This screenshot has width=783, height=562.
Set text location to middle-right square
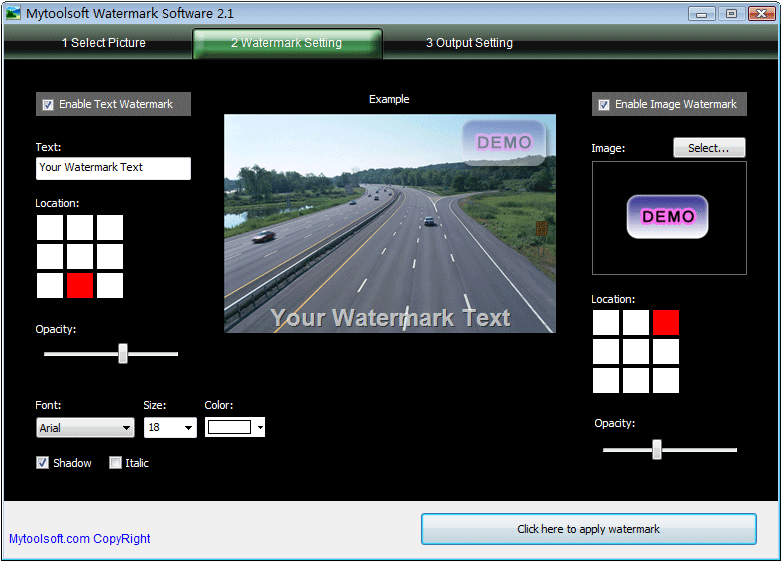tap(110, 257)
